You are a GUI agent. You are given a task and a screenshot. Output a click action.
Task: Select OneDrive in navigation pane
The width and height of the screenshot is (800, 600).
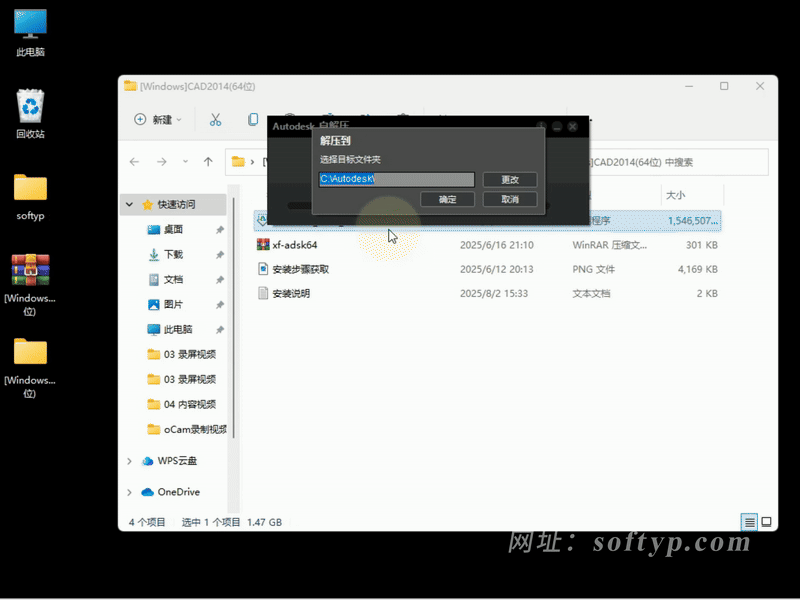178,492
